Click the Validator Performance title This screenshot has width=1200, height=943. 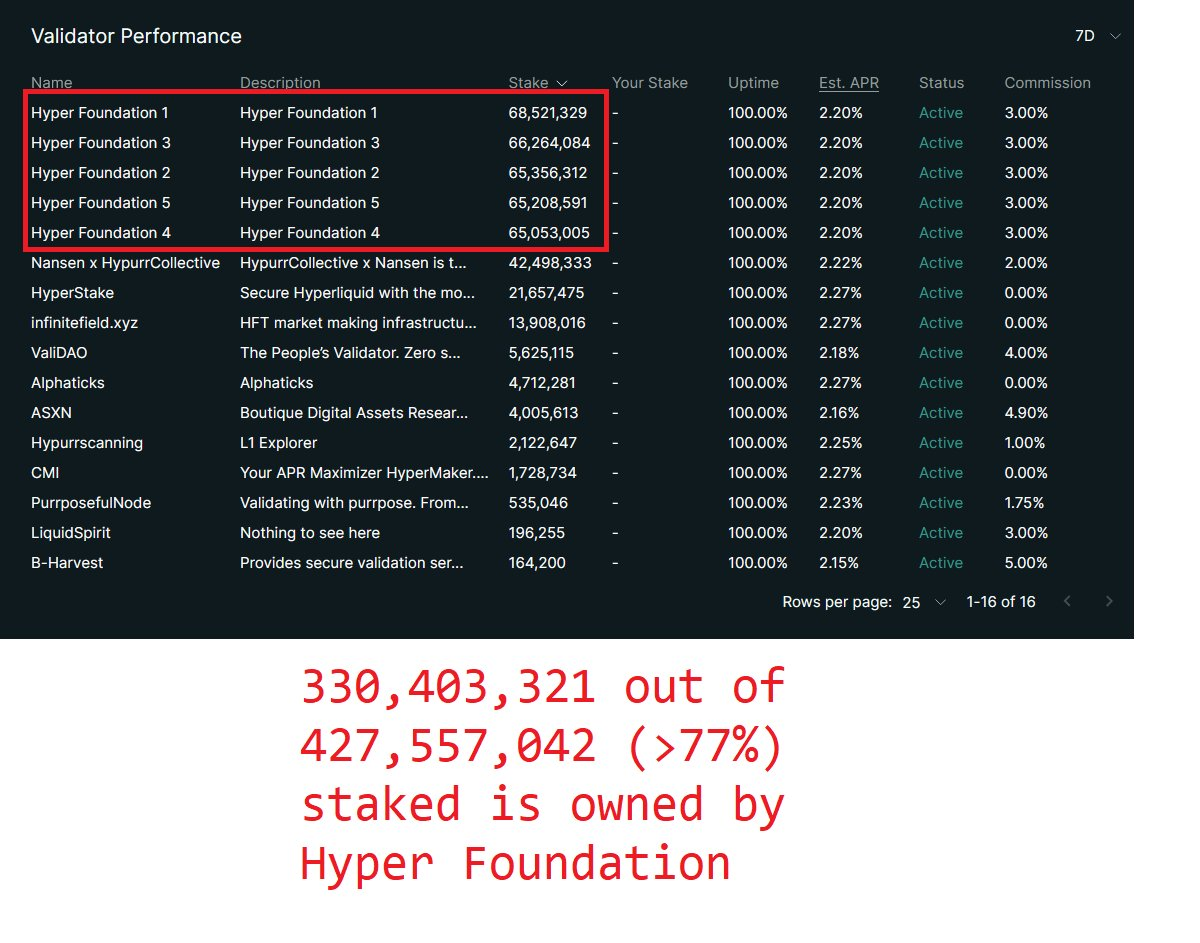137,36
